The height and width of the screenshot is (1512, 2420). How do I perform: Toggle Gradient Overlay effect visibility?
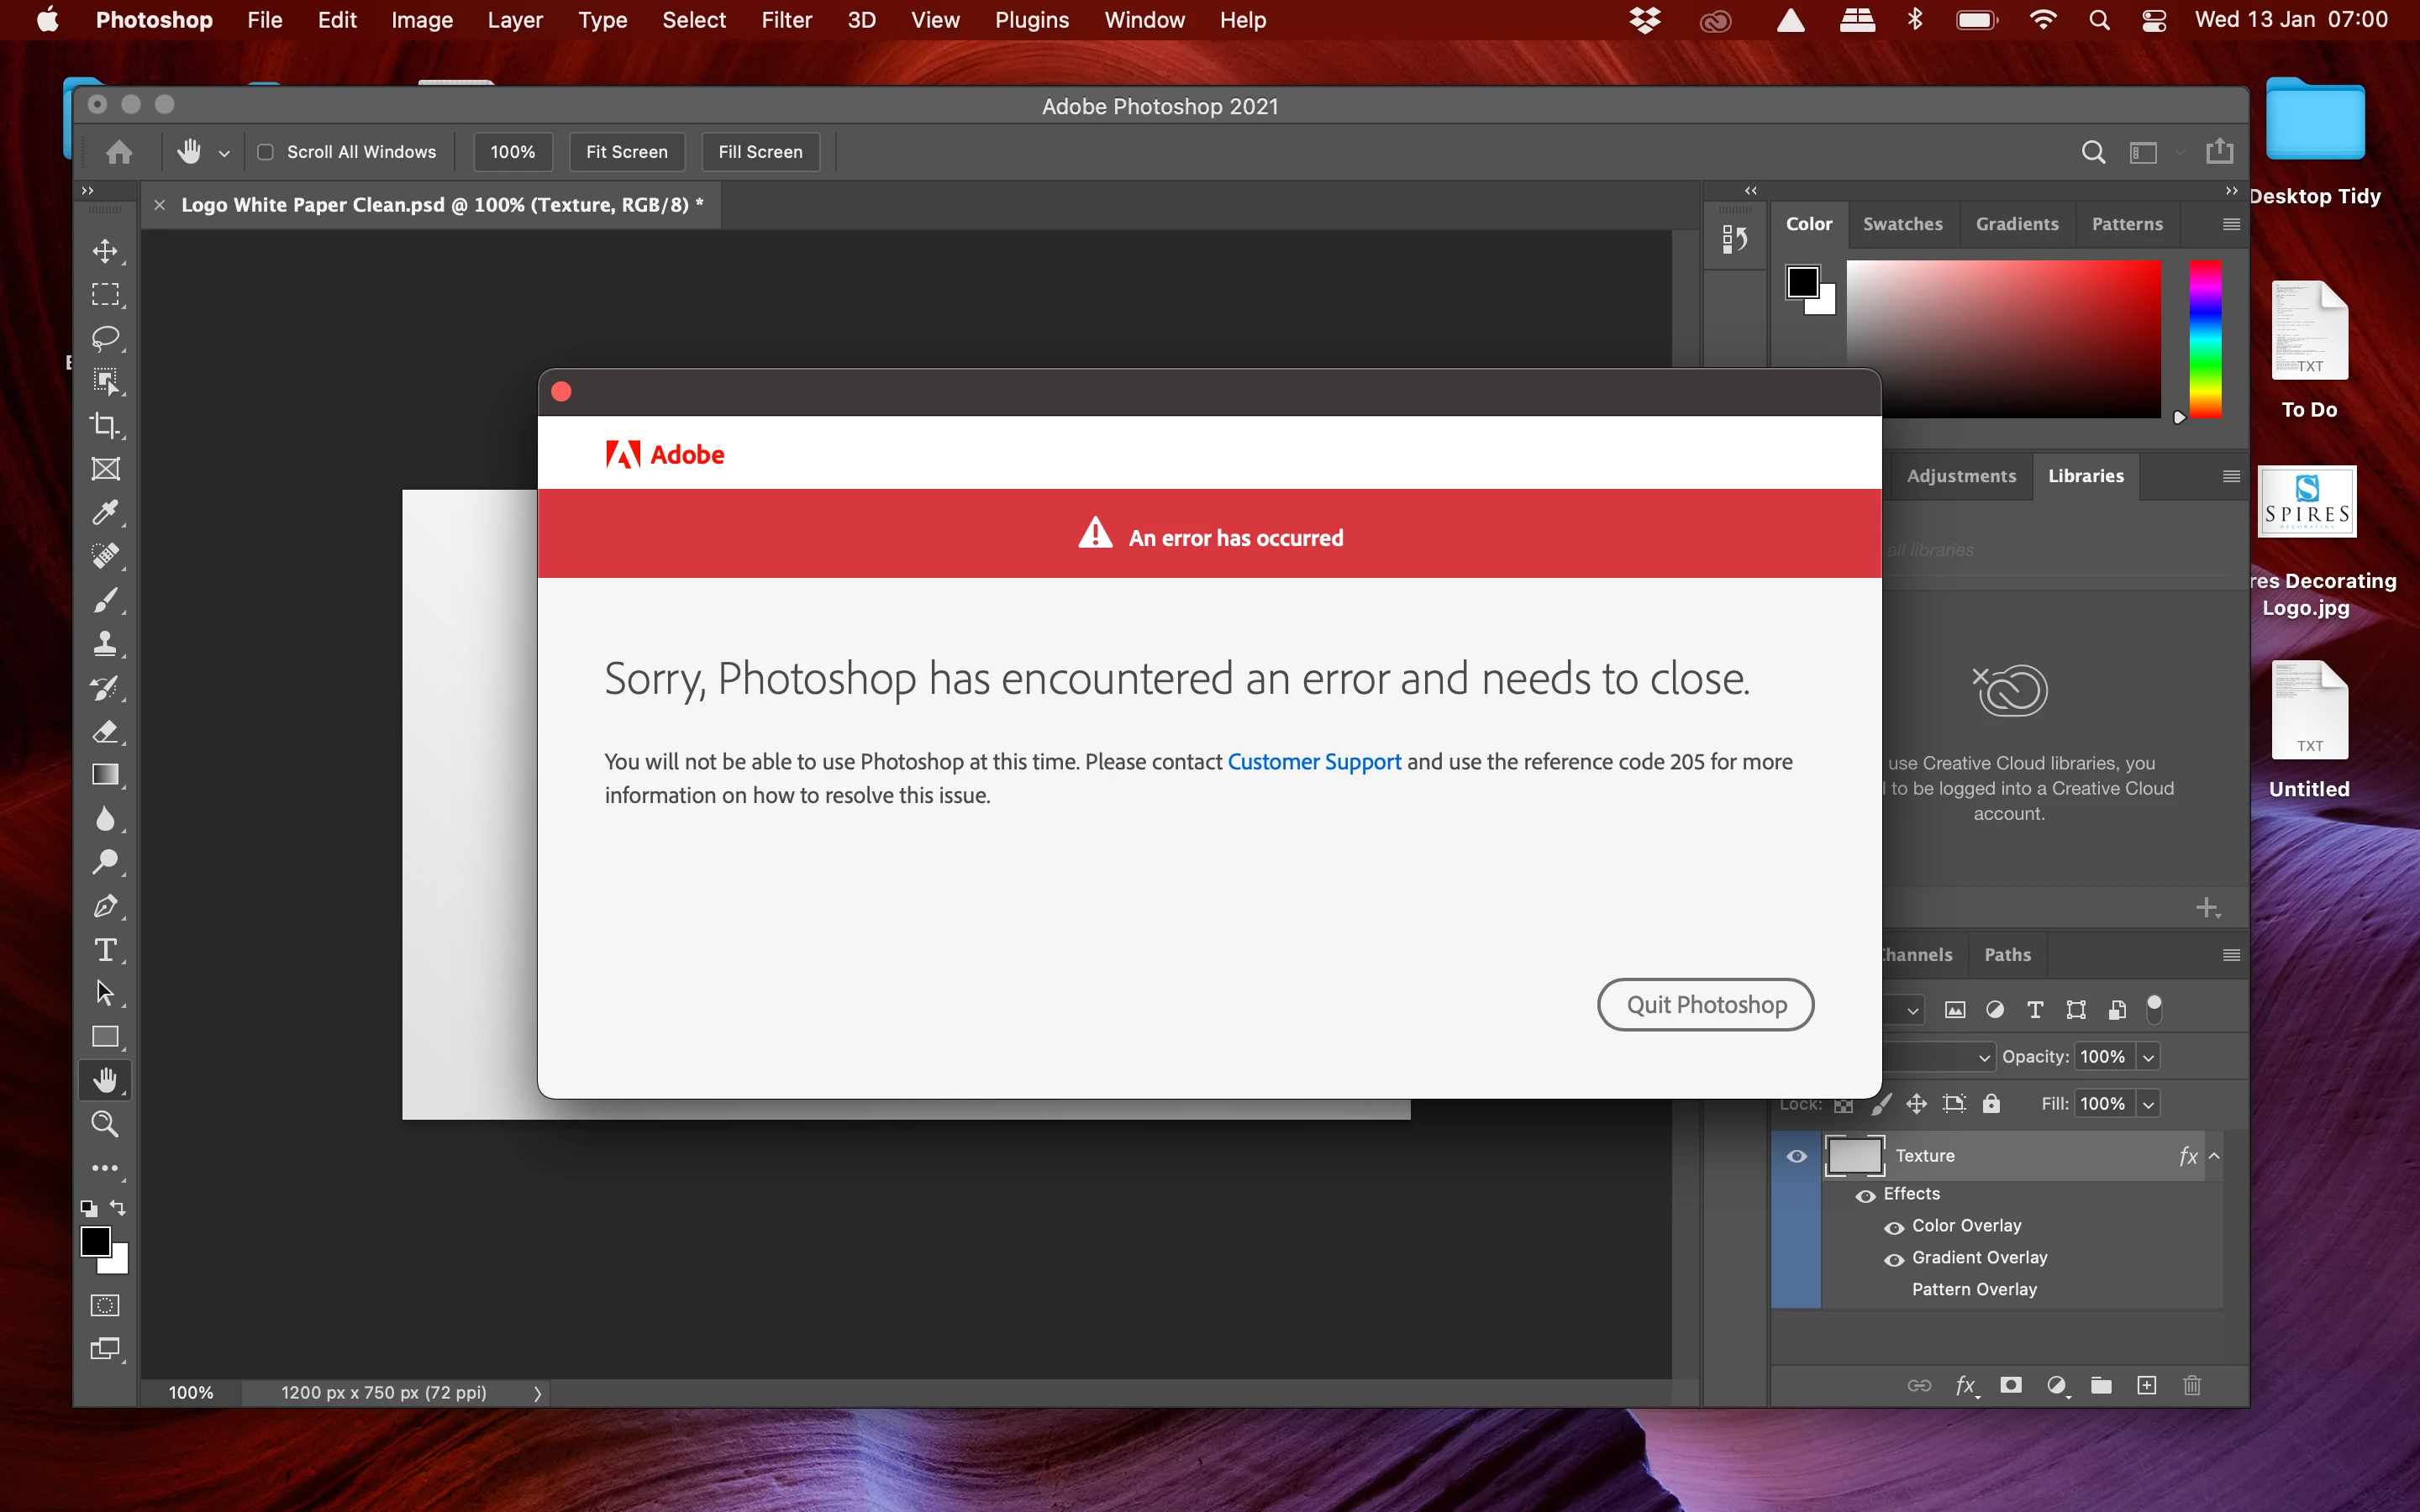pyautogui.click(x=1894, y=1259)
